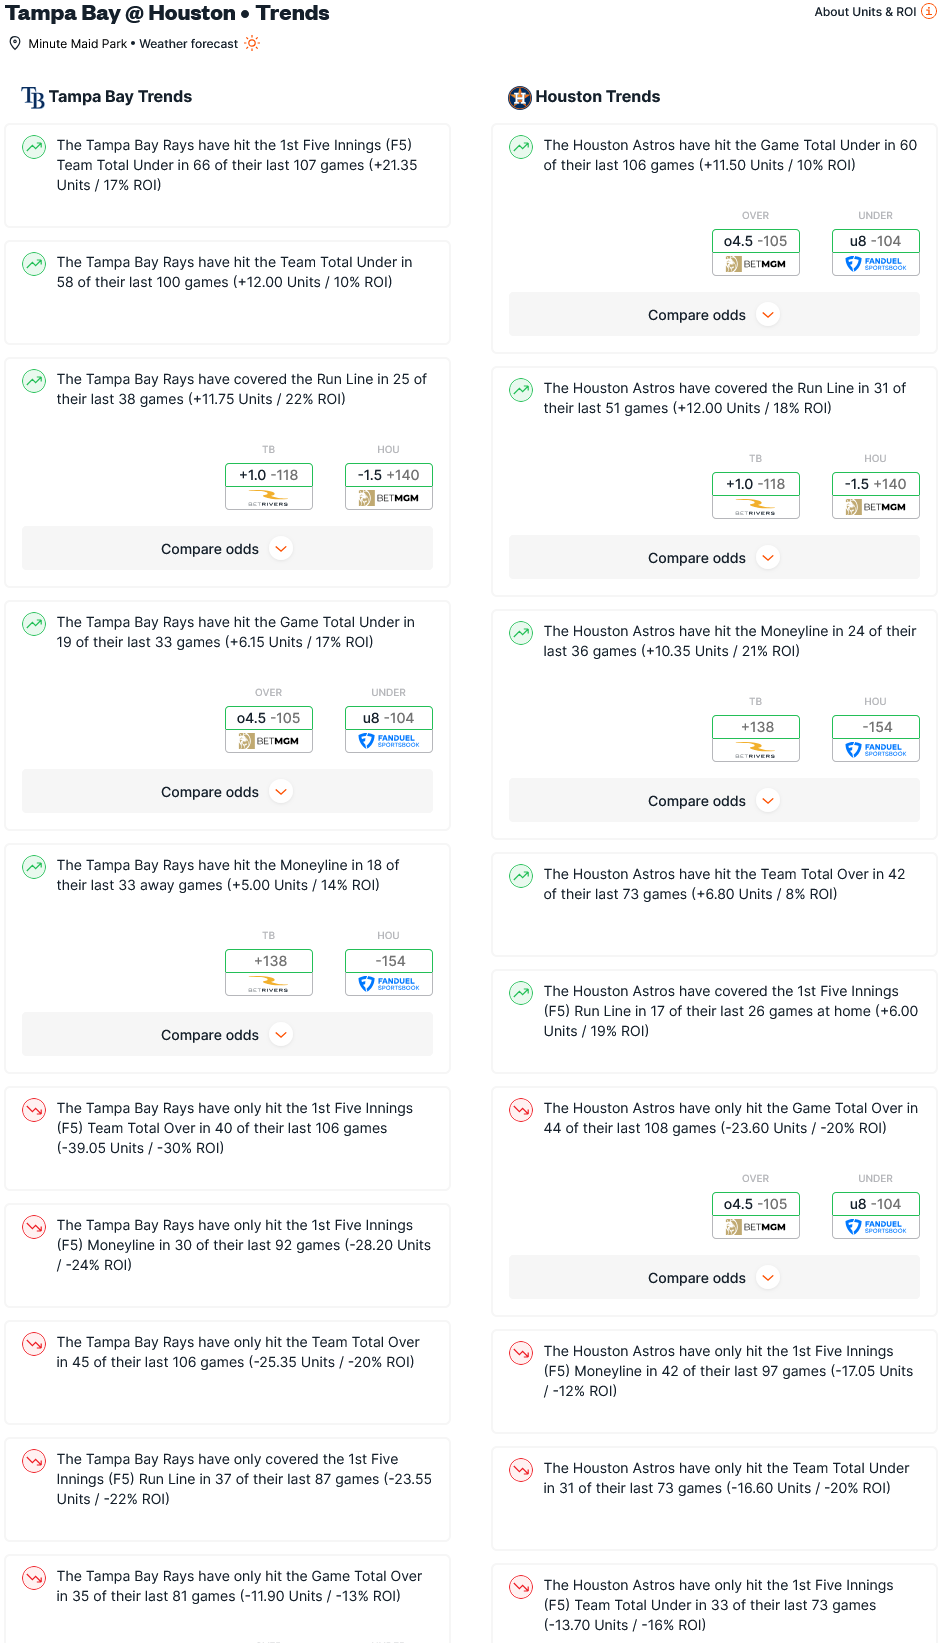Select TB +1.0 -118 BetRivers odds in Rays Run Line

click(x=269, y=486)
